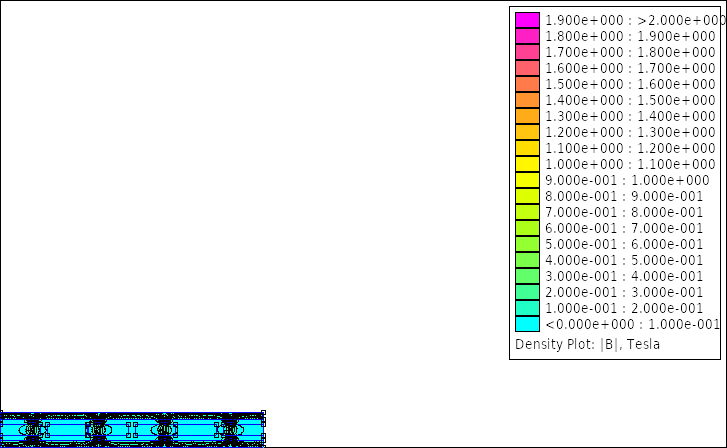Click the legend text '1.500e+000 : 1.600e+000'
The height and width of the screenshot is (448, 727).
pyautogui.click(x=631, y=84)
